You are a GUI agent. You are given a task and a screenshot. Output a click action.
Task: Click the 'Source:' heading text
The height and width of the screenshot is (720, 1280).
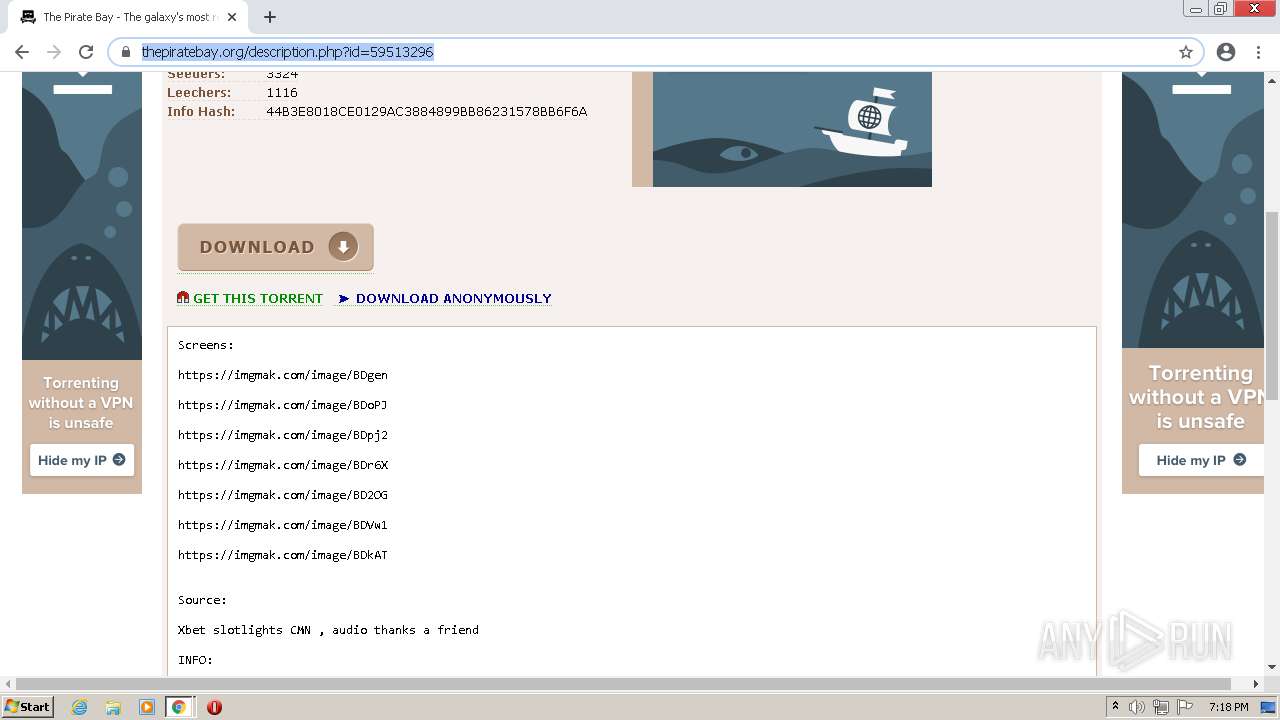[202, 600]
